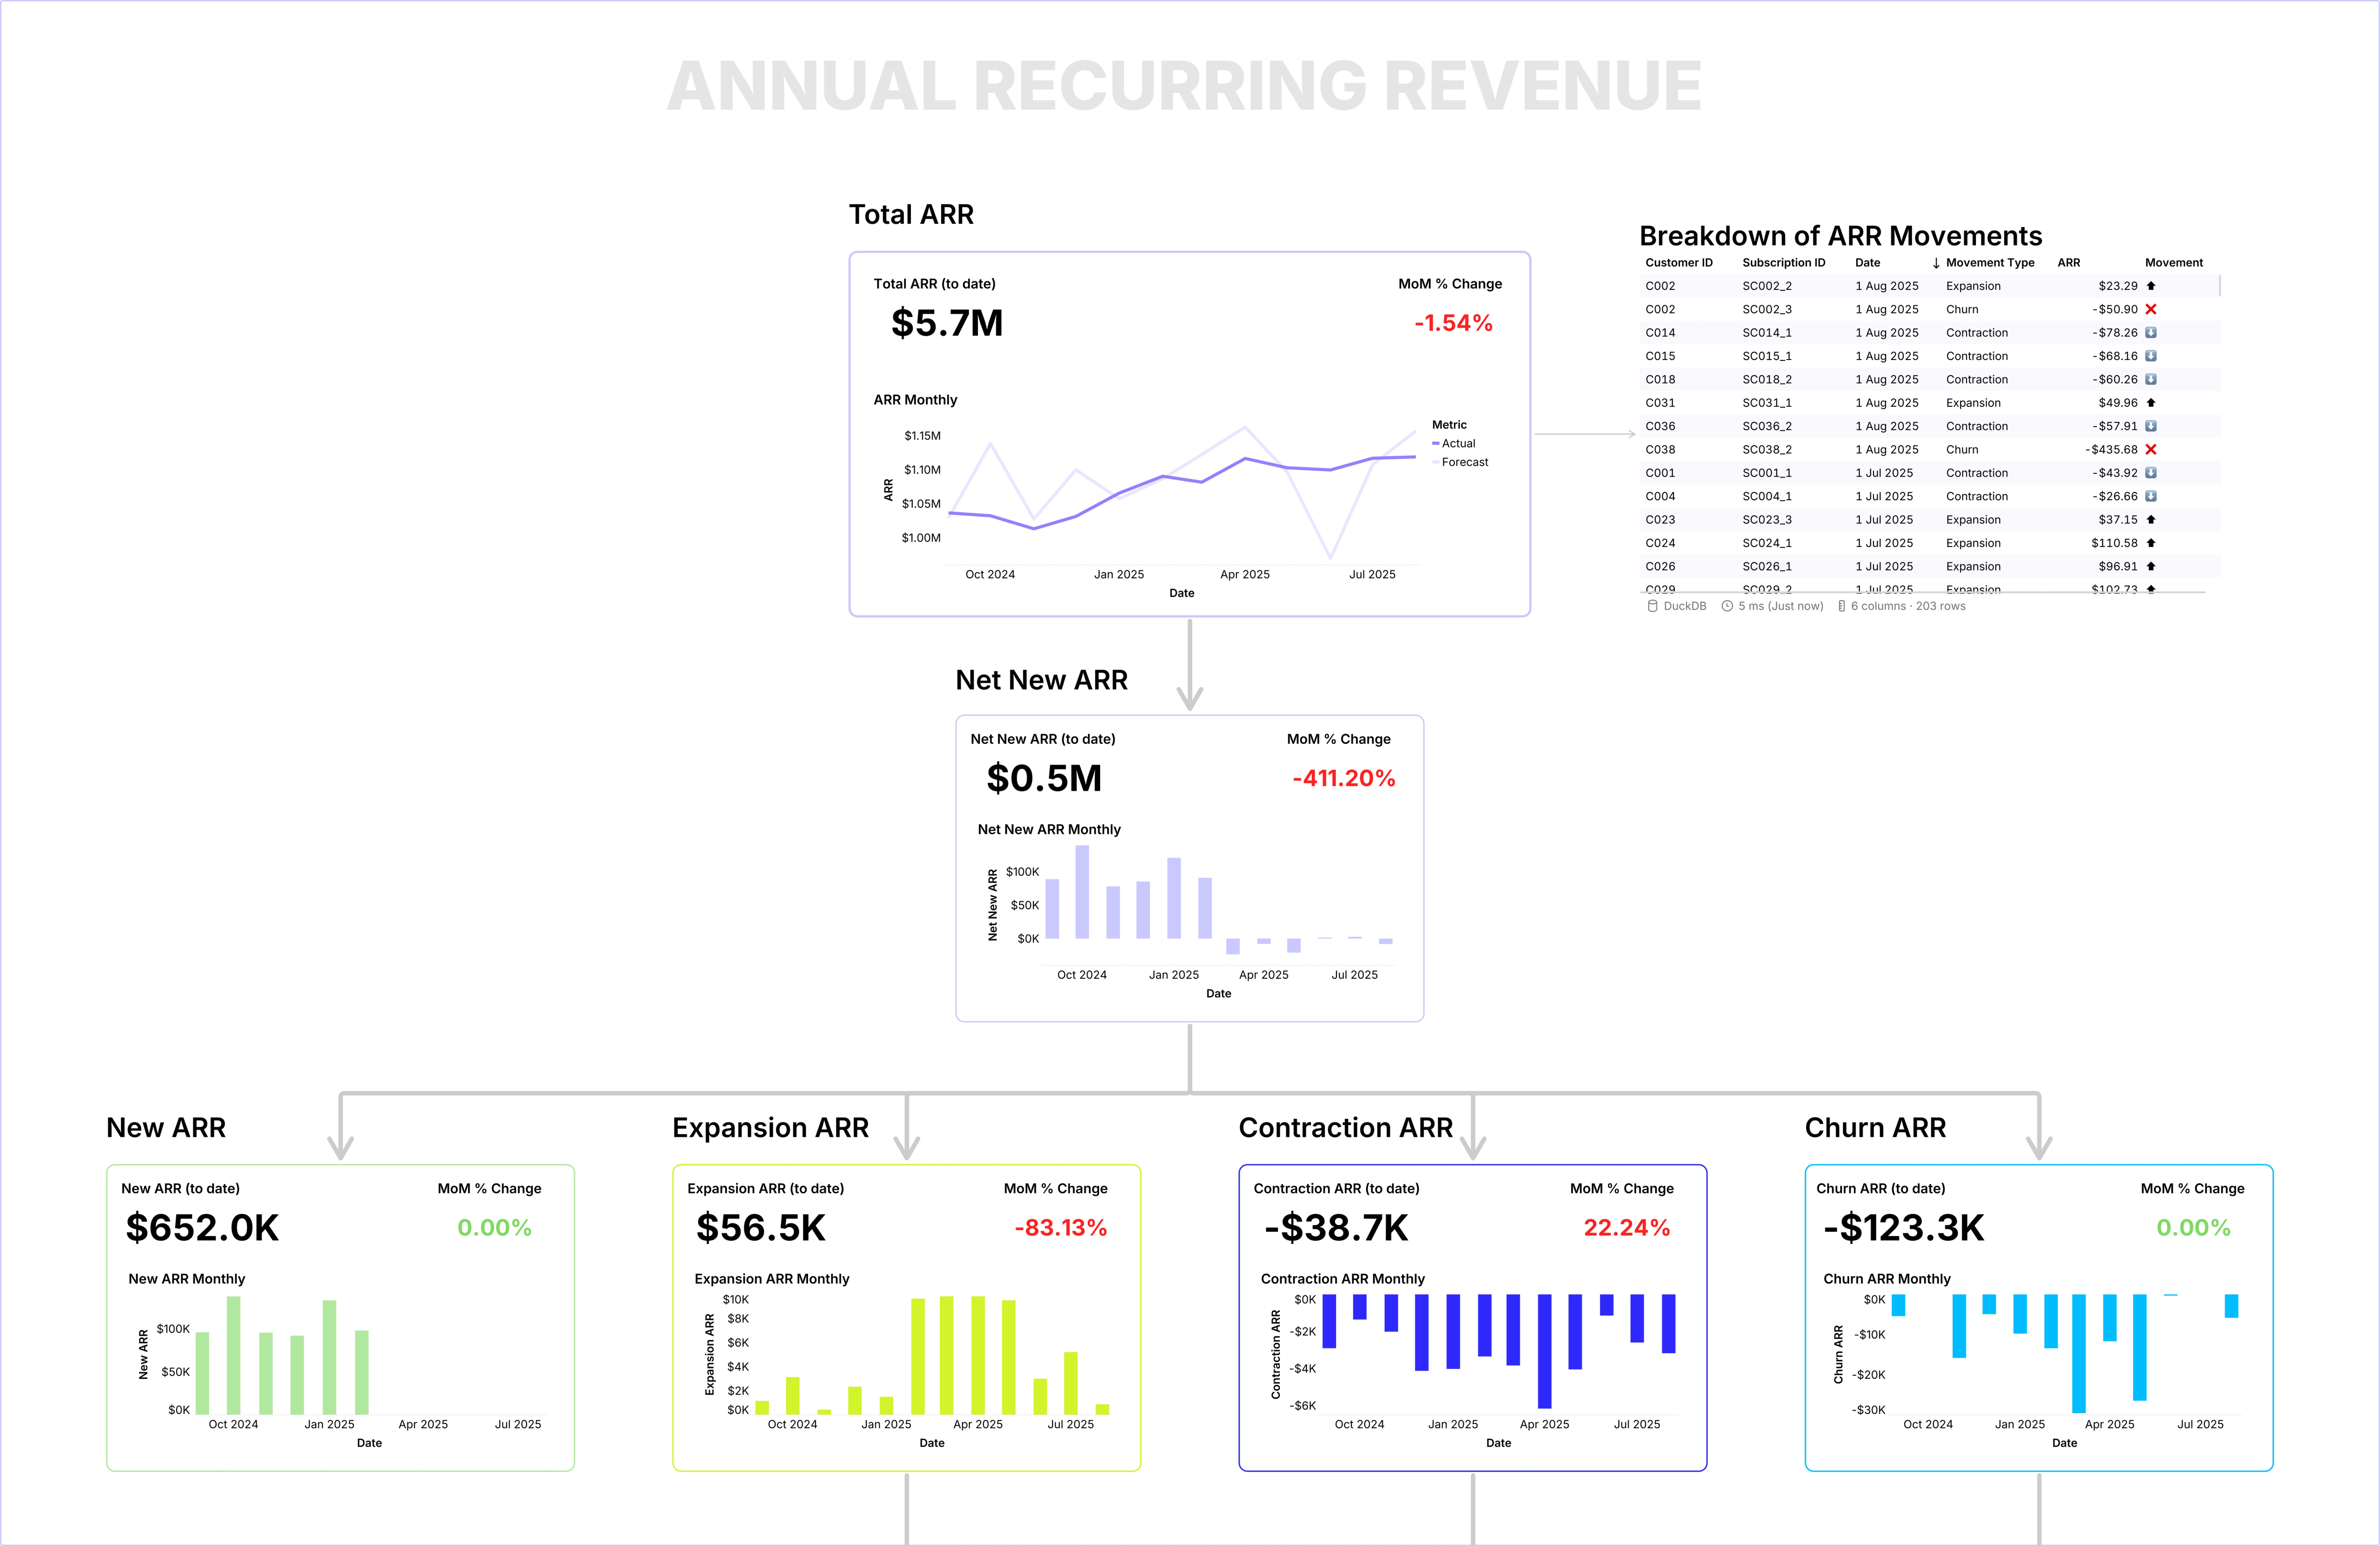
Task: Click up-arrow icon in C024 expansion row
Action: 2151,543
